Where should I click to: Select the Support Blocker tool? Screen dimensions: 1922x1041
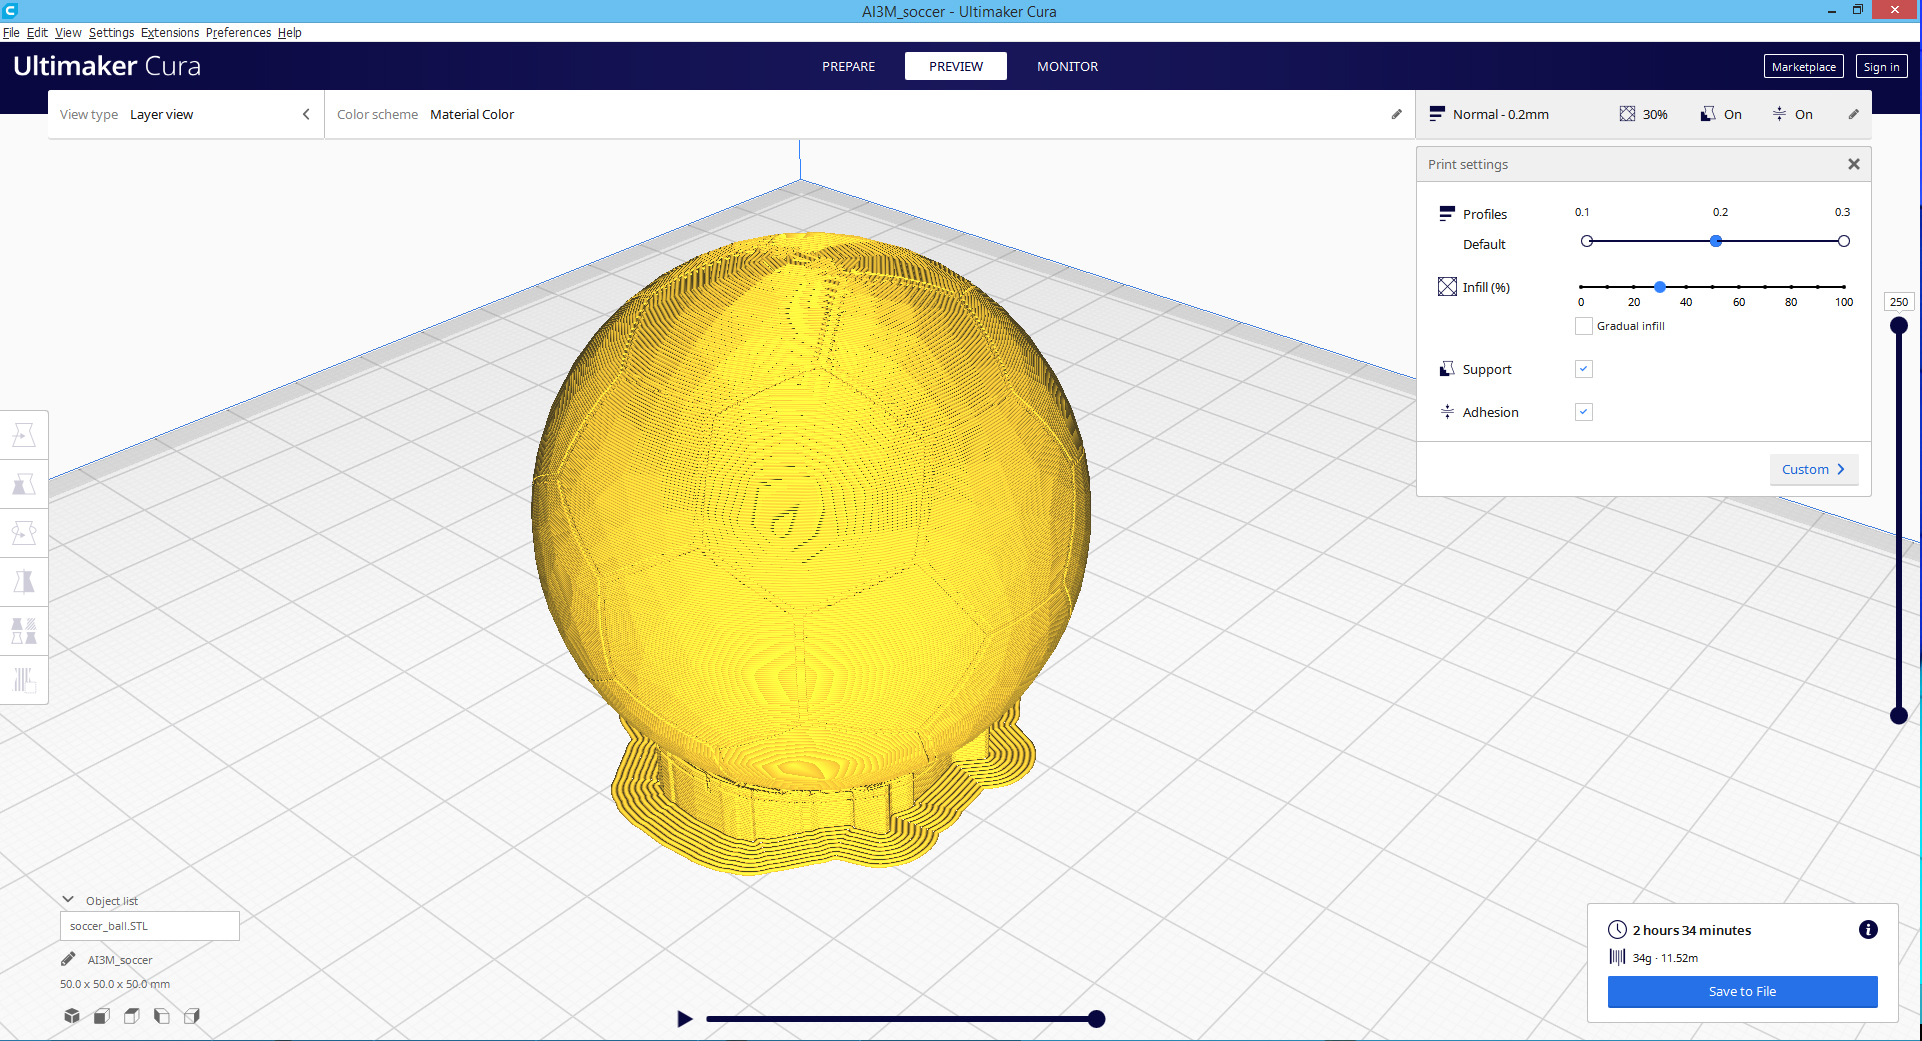tap(24, 680)
